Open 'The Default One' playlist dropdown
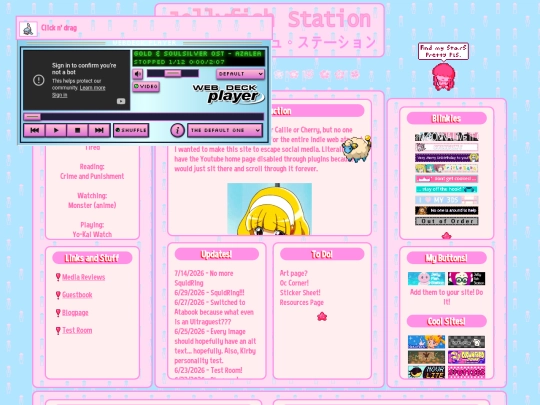The height and width of the screenshot is (405, 540). 225,130
